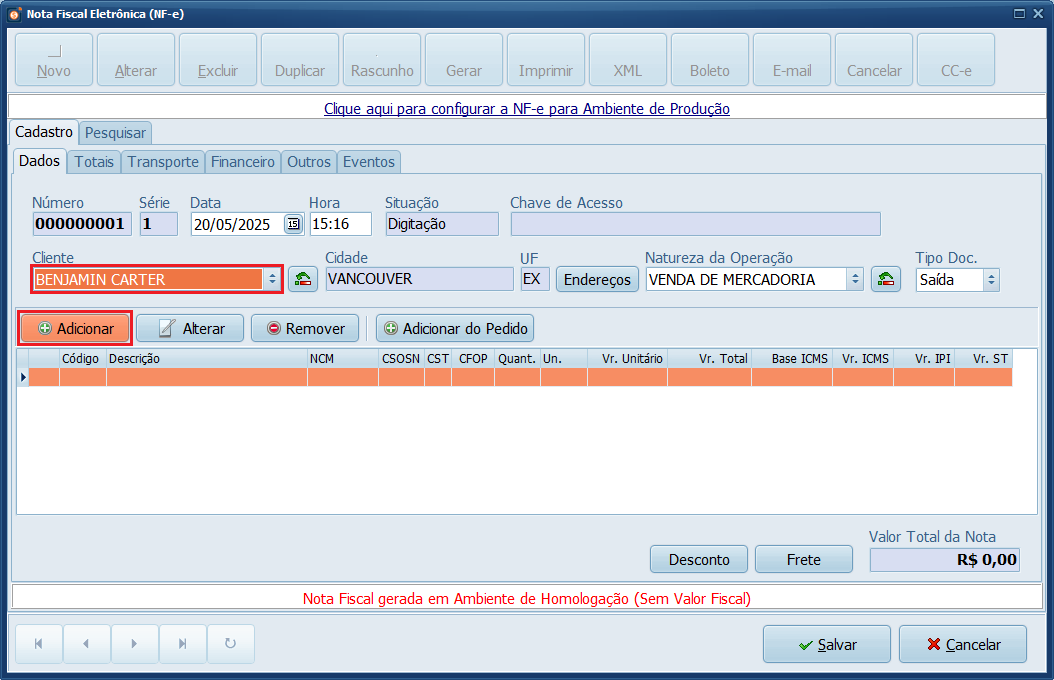Click the client lookup icon next to Cliente
Viewport: 1054px width, 680px height.
point(303,280)
